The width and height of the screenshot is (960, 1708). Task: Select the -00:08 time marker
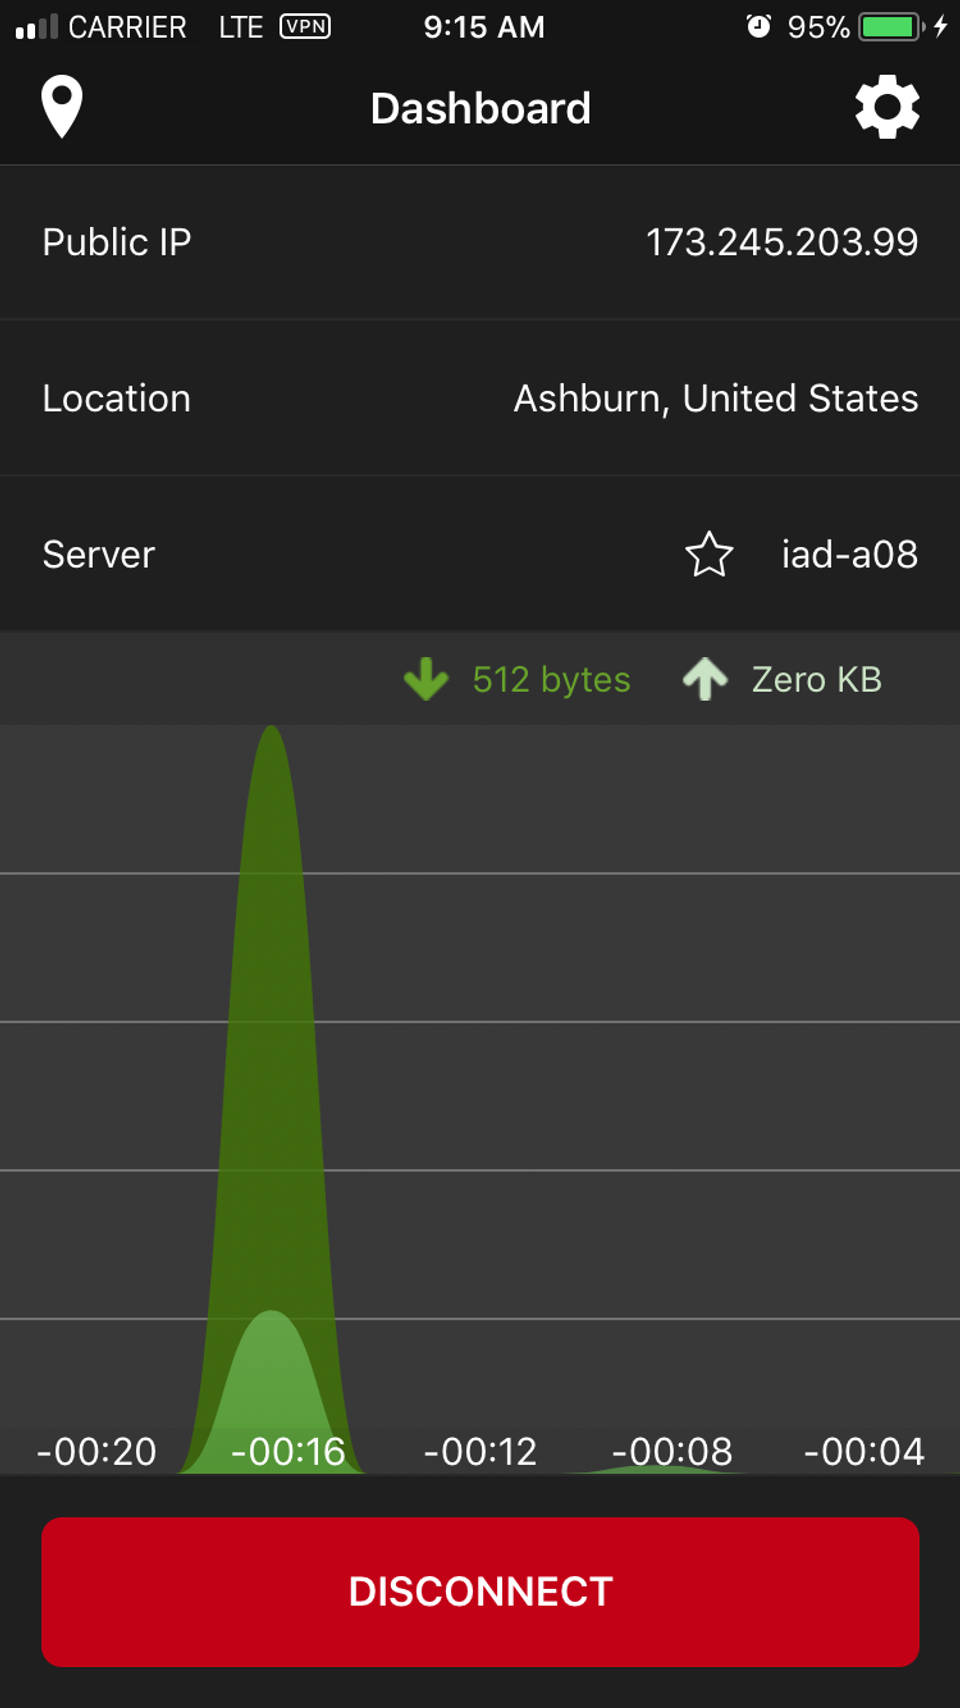(x=672, y=1451)
